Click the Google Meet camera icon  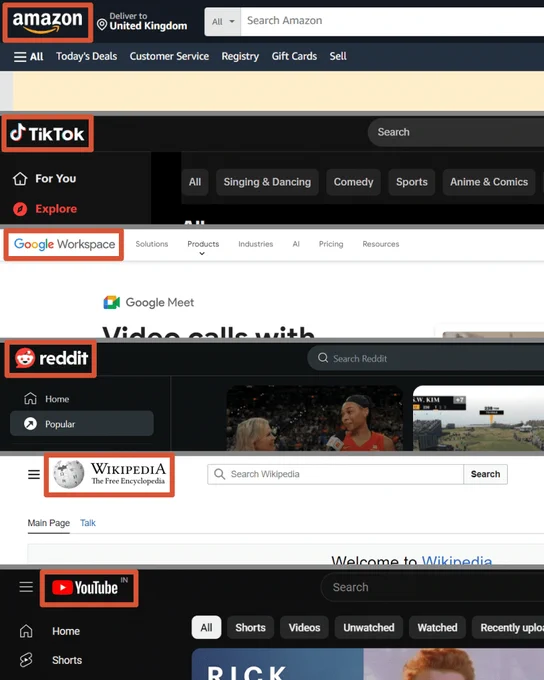(111, 303)
